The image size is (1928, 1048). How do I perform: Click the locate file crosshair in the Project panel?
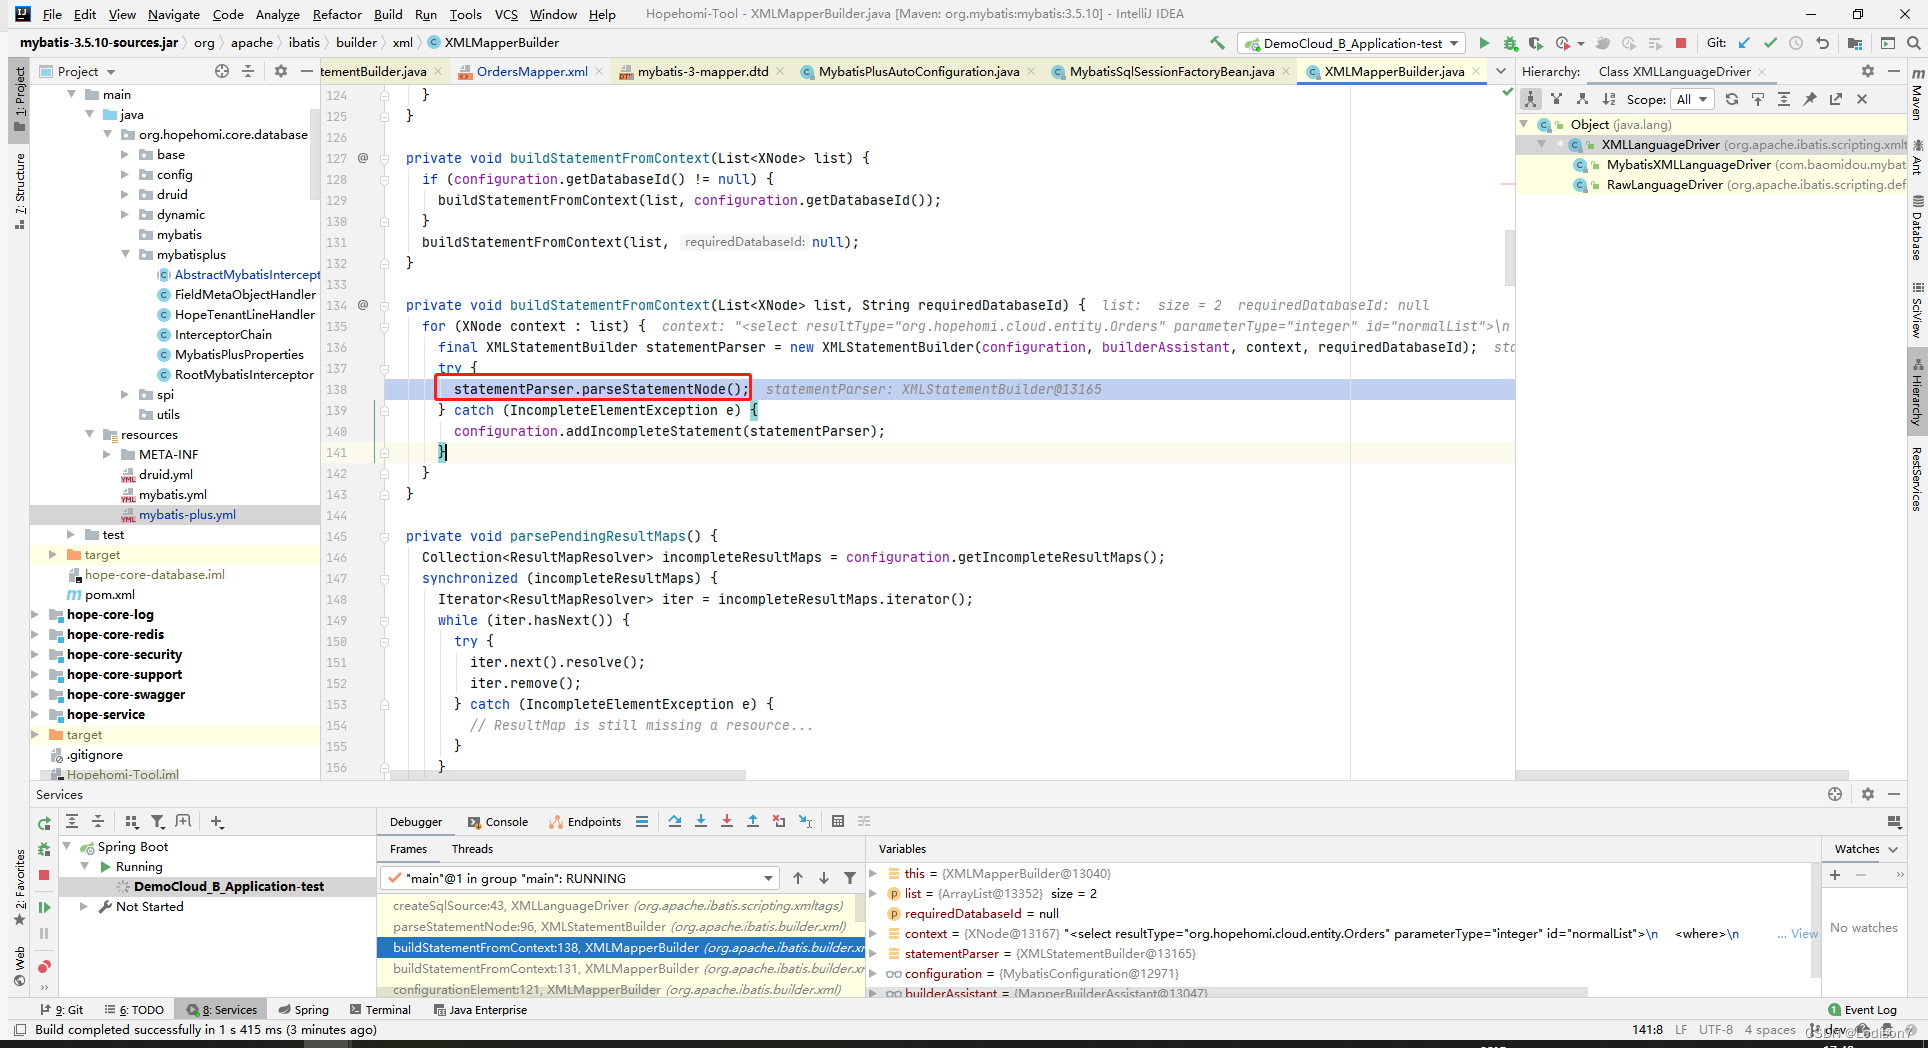222,71
